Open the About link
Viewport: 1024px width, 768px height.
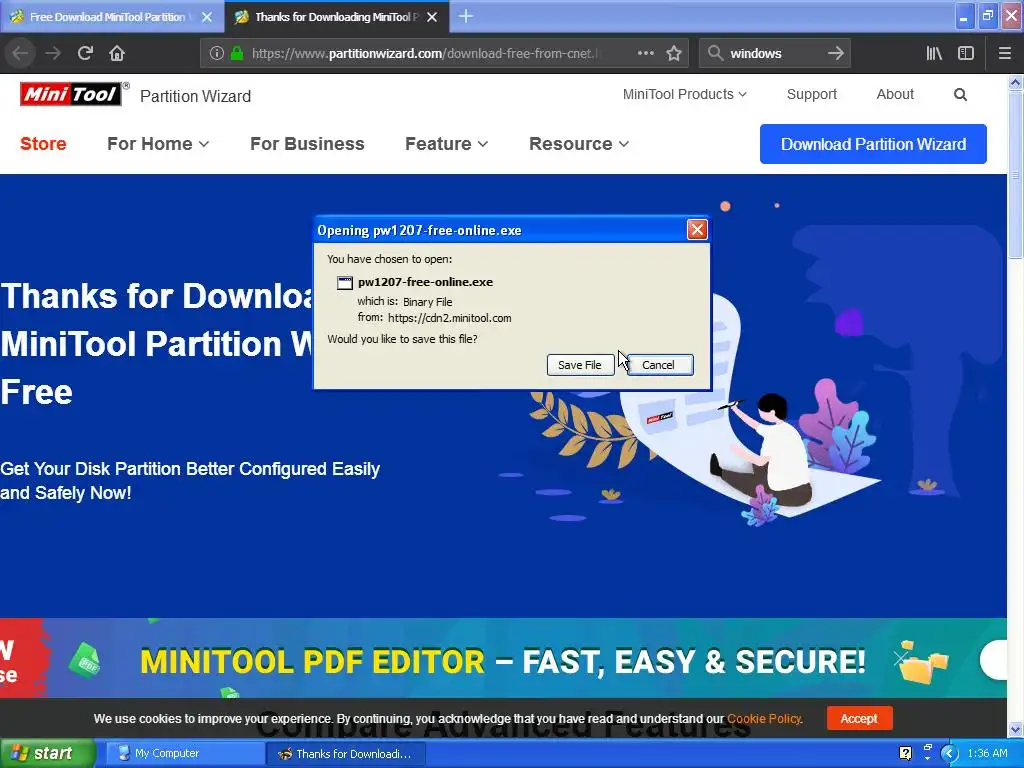point(895,94)
